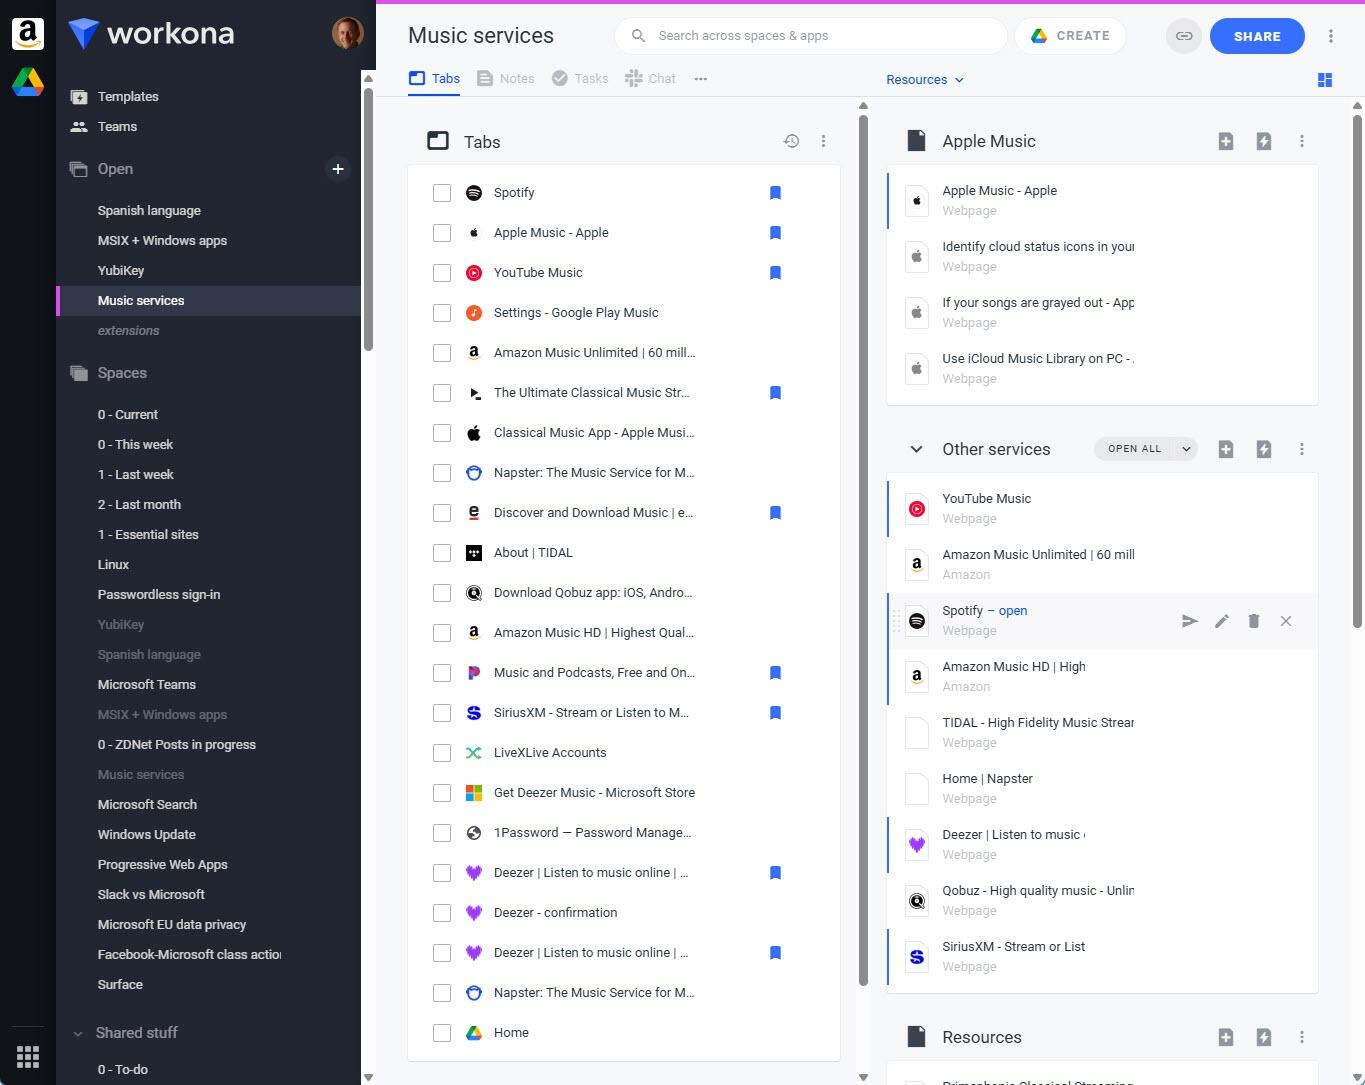Delete the Spotify resource with trash icon

click(1253, 621)
